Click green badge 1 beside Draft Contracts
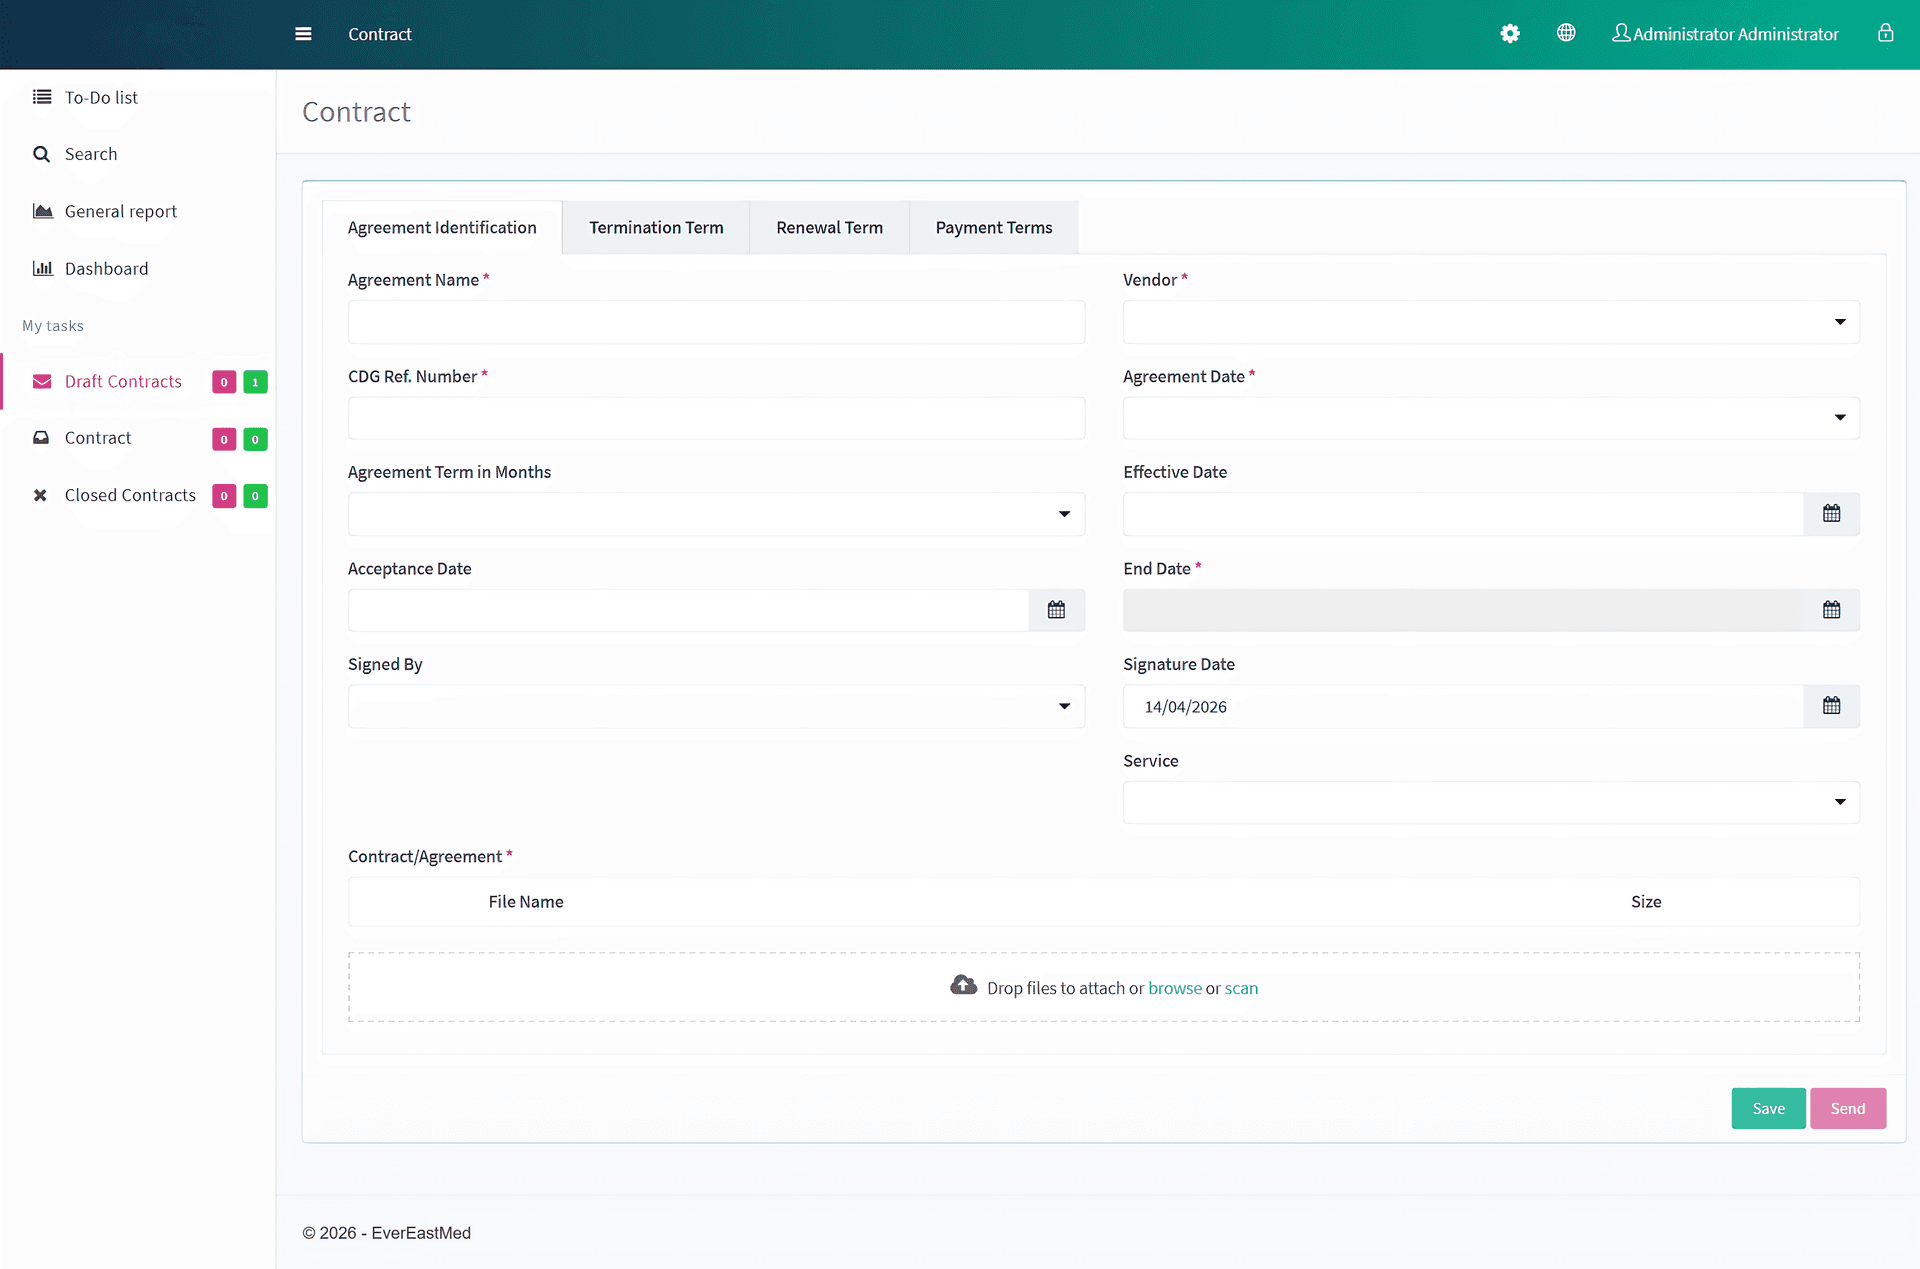Screen dimensions: 1920x1269 click(x=255, y=382)
